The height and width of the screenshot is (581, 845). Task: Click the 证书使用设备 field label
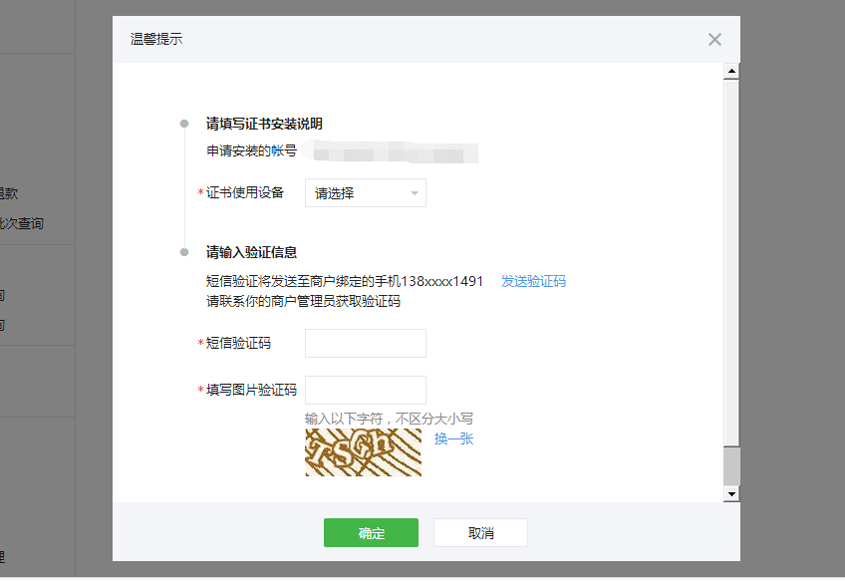point(245,193)
